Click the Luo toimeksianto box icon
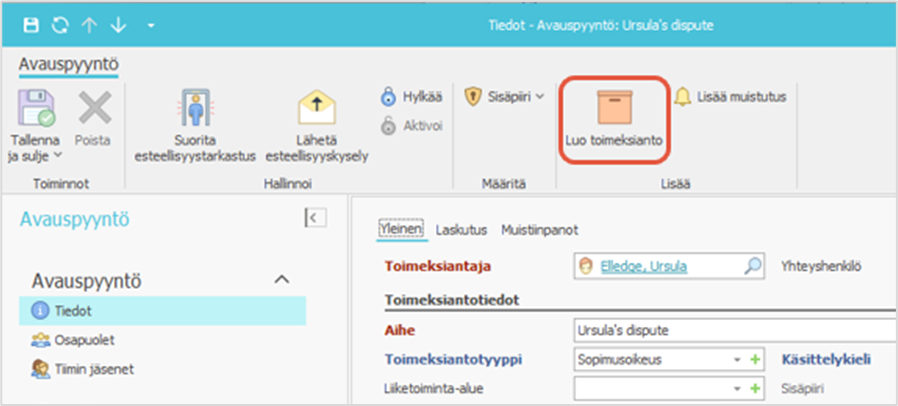This screenshot has height=406, width=898. (x=614, y=108)
